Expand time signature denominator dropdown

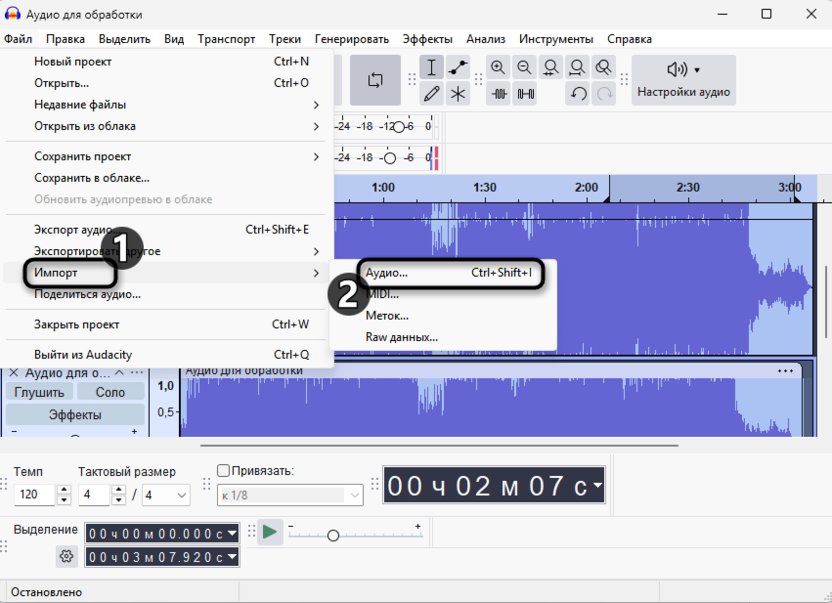(181, 495)
